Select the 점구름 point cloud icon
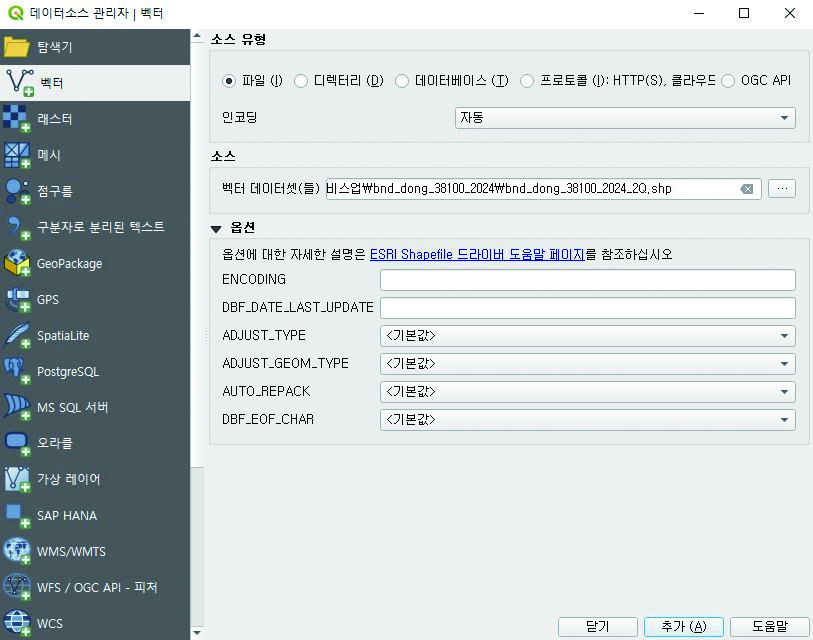 17,191
